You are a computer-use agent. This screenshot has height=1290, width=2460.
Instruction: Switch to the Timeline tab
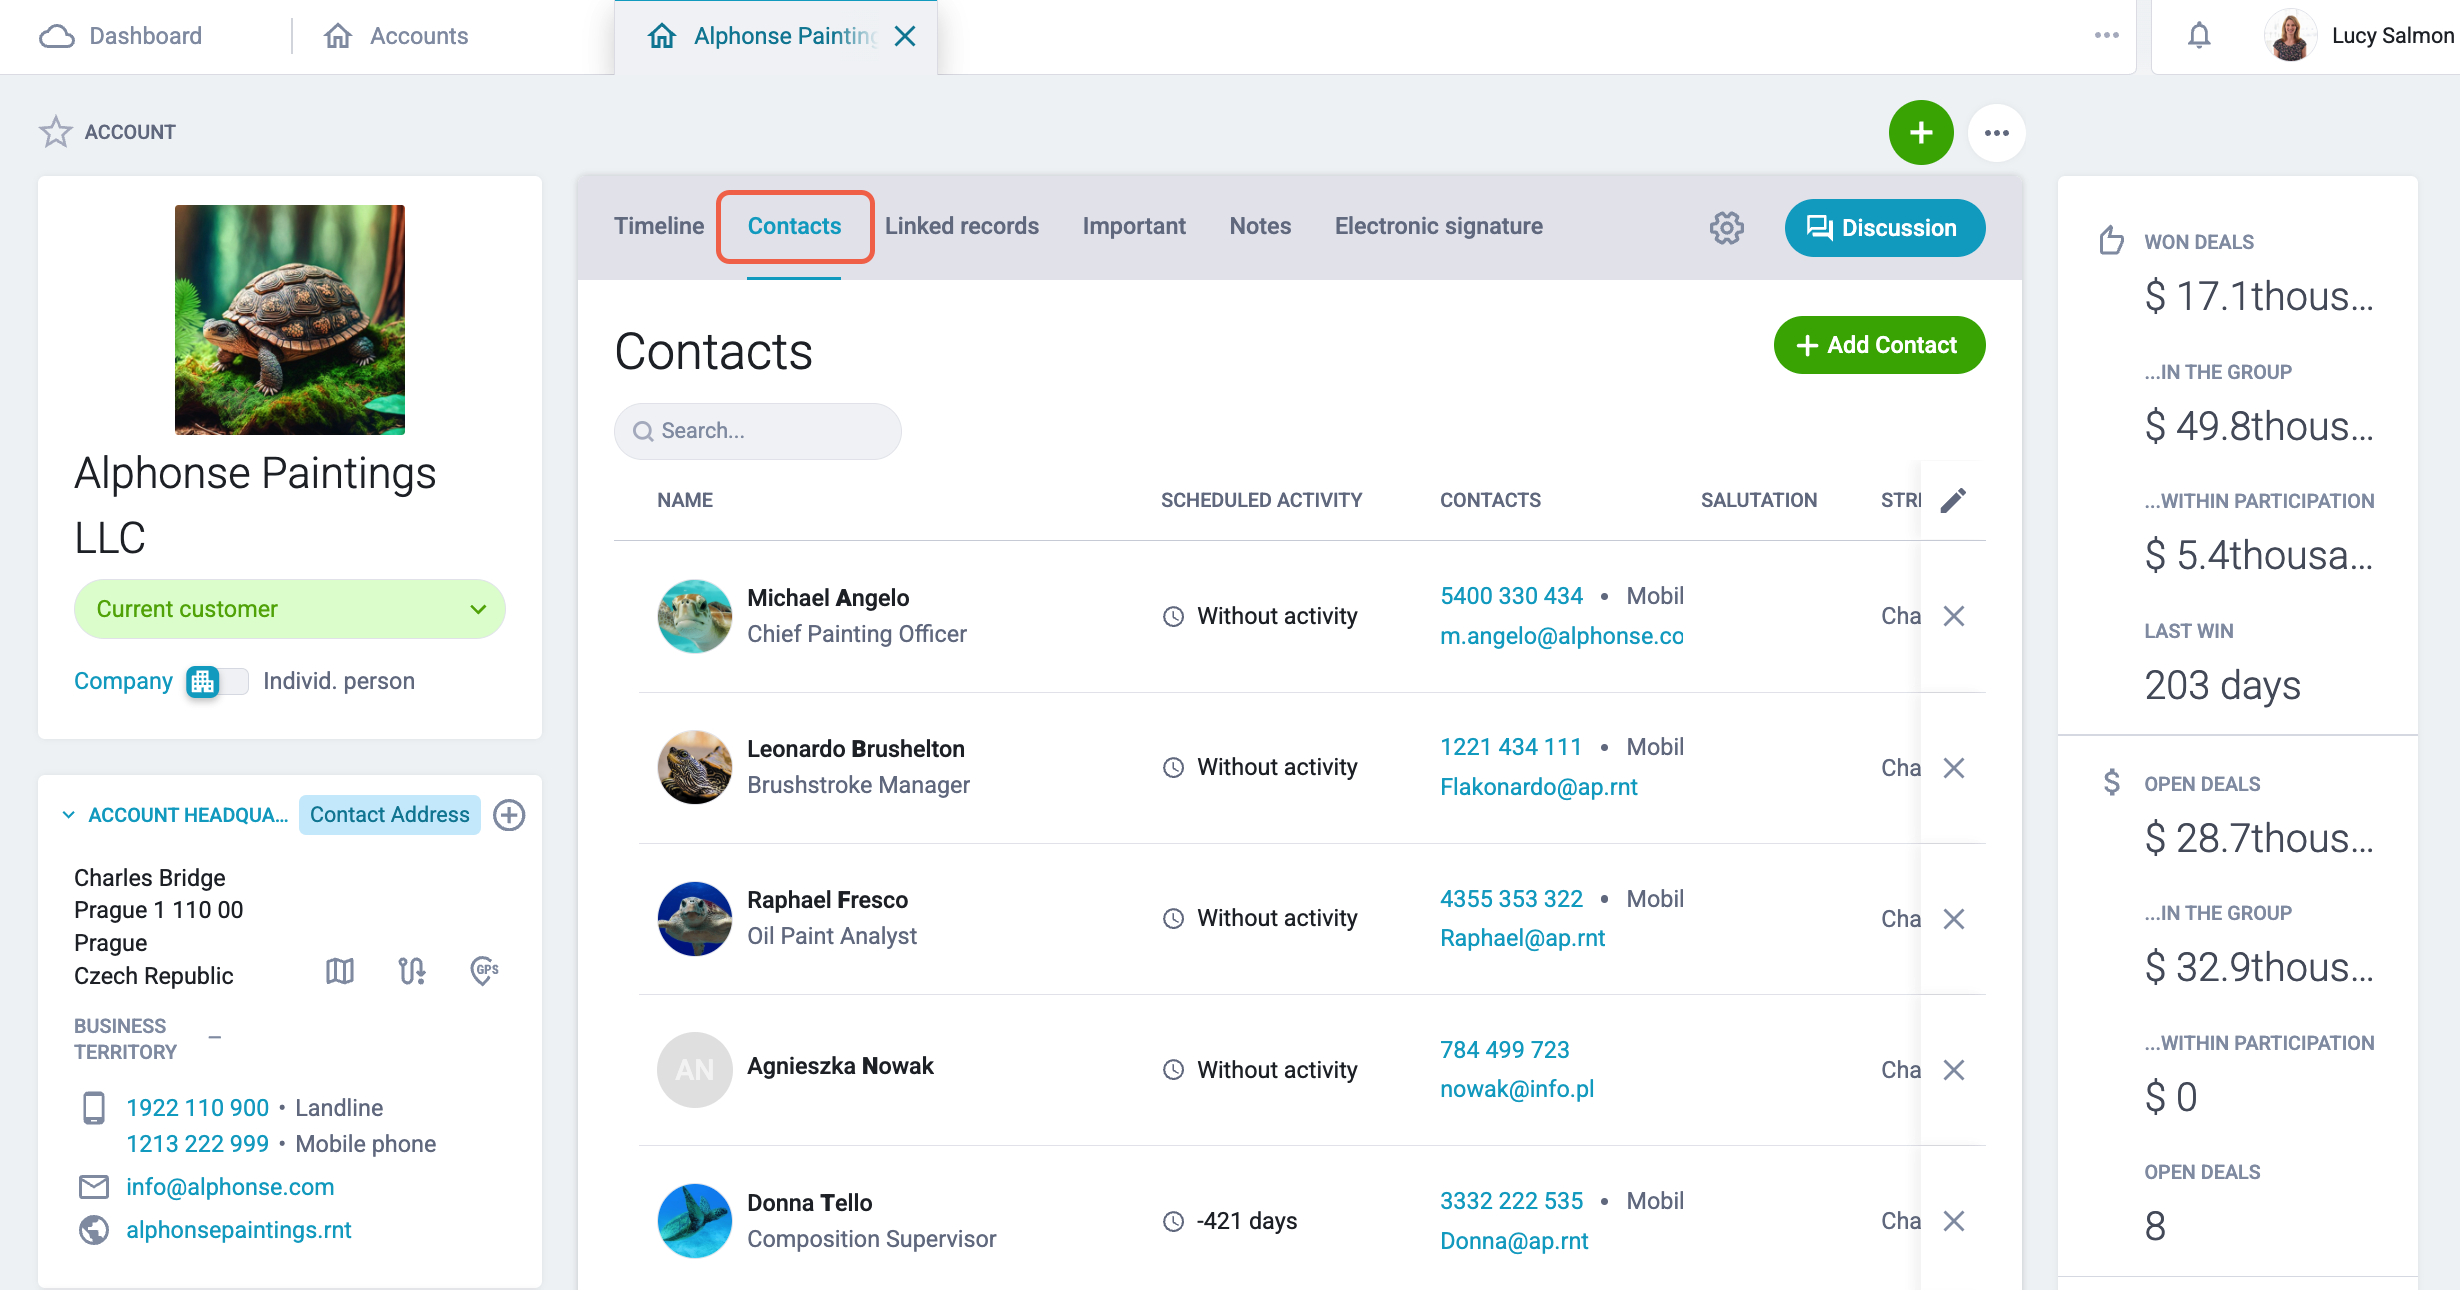659,226
